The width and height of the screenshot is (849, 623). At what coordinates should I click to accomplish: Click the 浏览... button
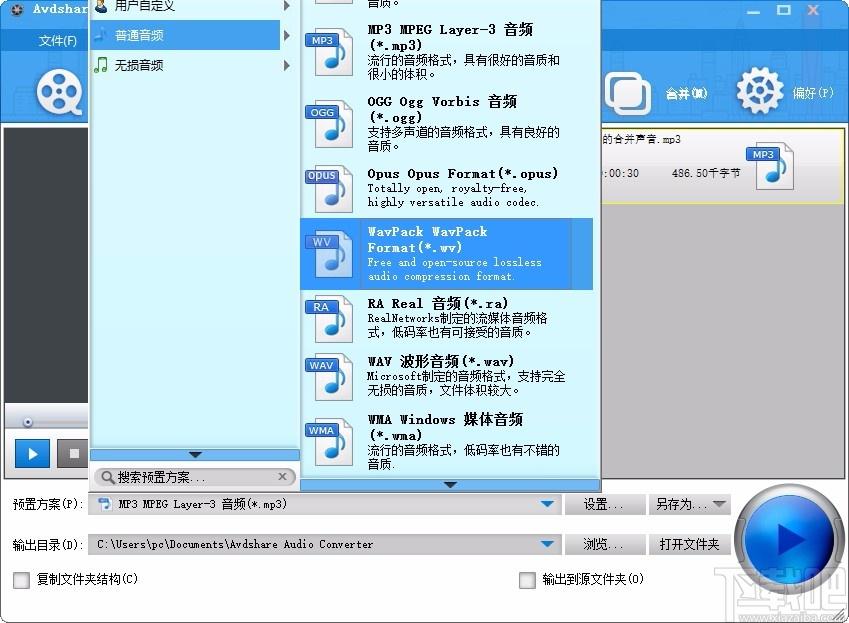[604, 545]
